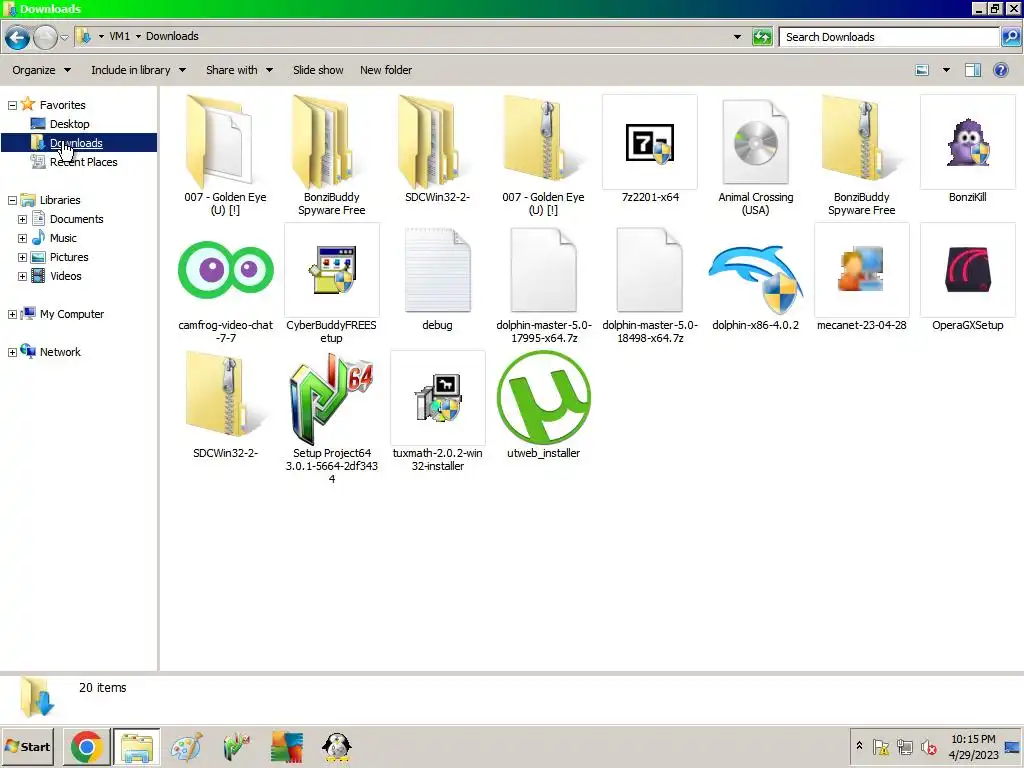Select the Setup Project64 installer icon
The image size is (1024, 768).
pyautogui.click(x=331, y=398)
